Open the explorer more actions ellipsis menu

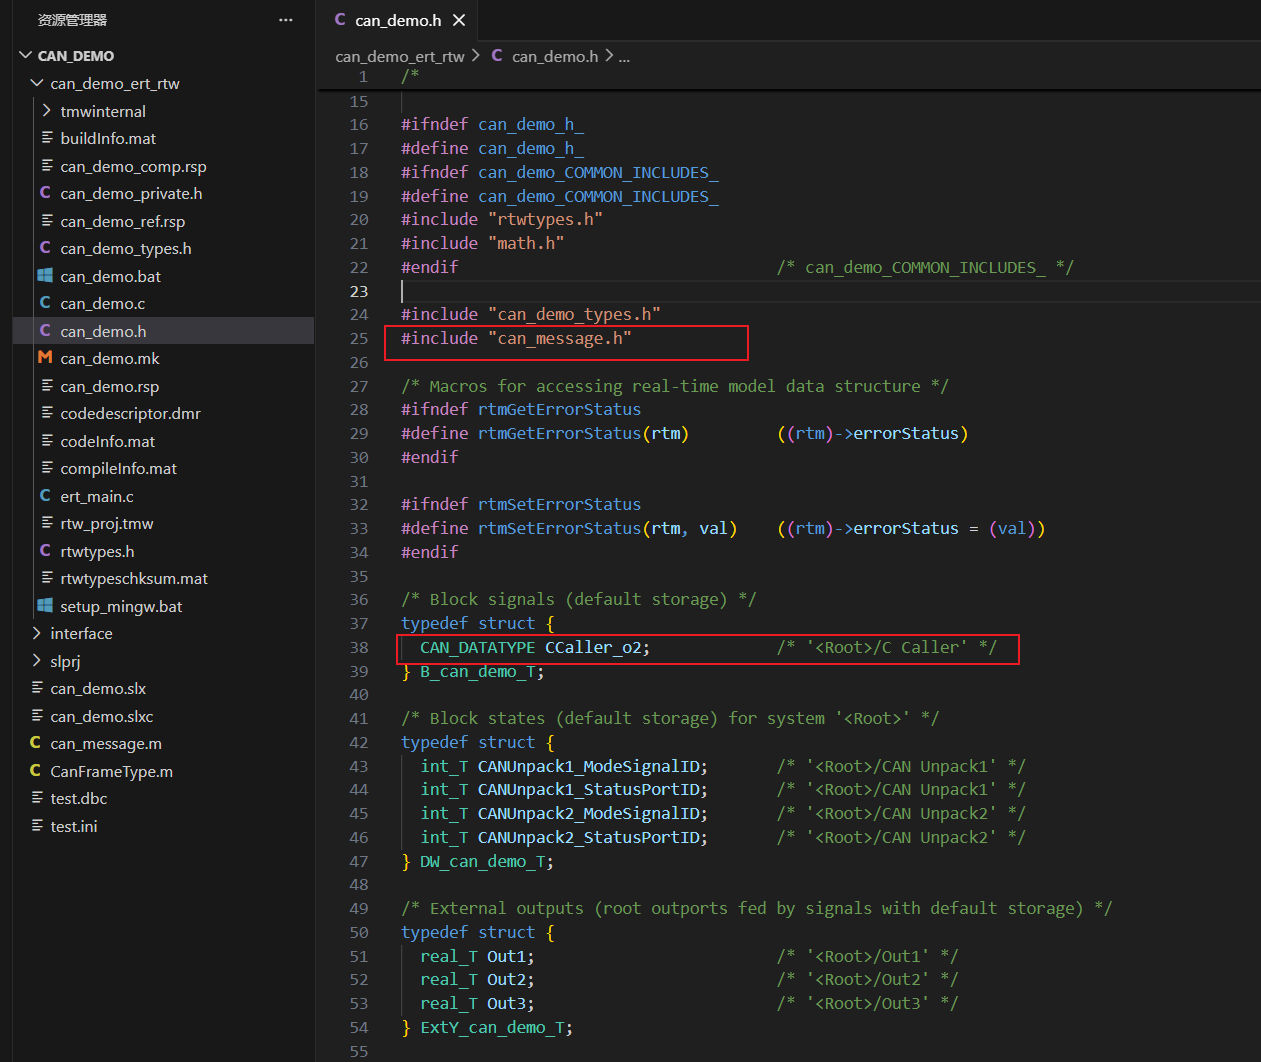point(286,20)
